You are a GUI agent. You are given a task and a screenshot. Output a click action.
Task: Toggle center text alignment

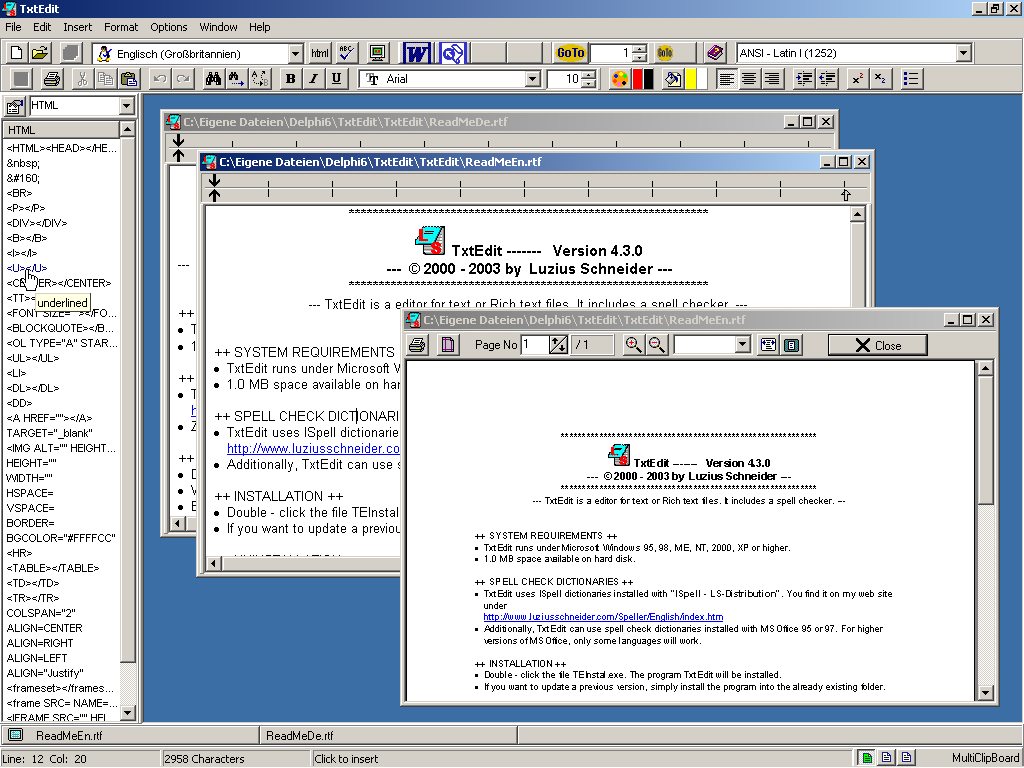[x=749, y=79]
